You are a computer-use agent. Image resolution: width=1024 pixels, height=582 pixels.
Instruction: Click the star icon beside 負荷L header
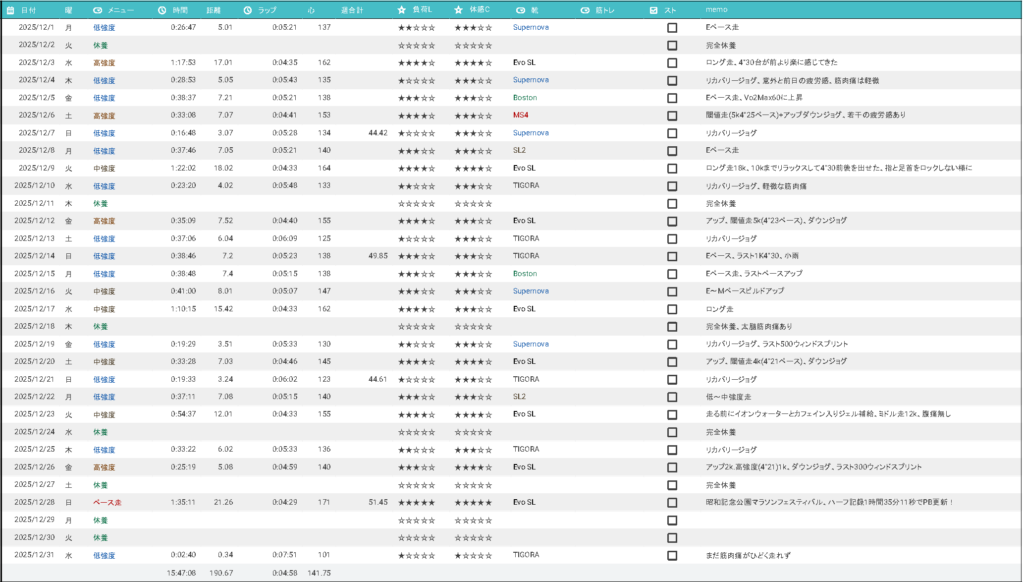401,9
